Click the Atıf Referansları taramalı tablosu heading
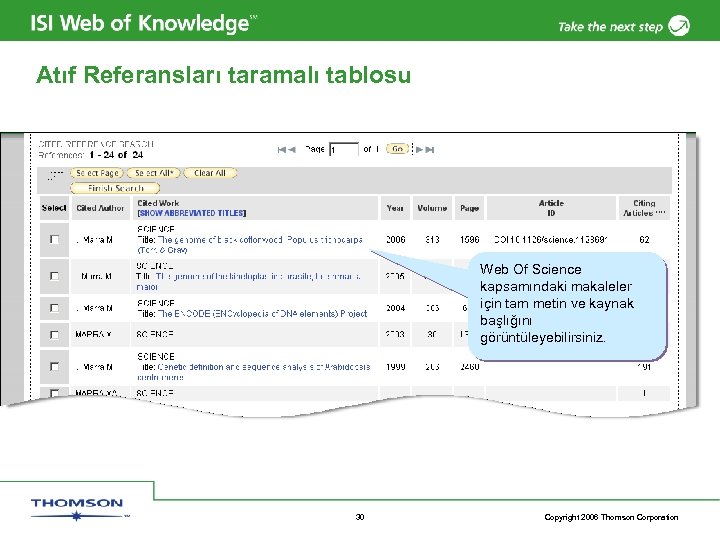 coord(223,75)
